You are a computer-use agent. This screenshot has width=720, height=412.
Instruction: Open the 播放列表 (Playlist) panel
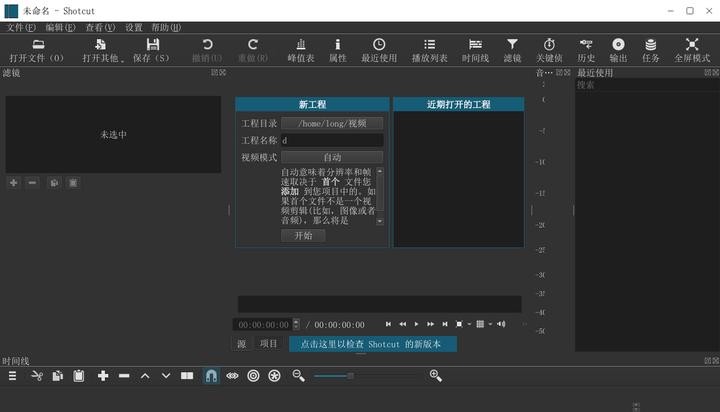pos(429,49)
